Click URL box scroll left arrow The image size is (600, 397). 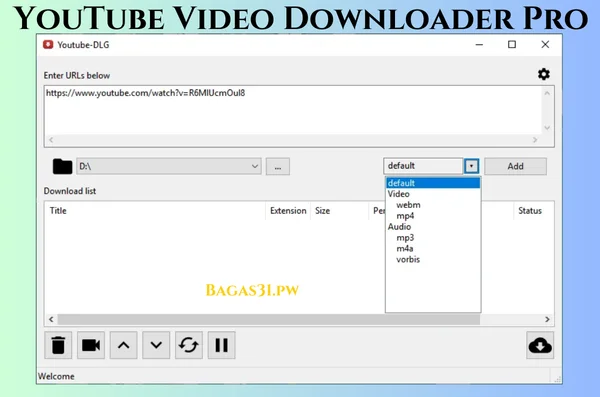pyautogui.click(x=51, y=140)
